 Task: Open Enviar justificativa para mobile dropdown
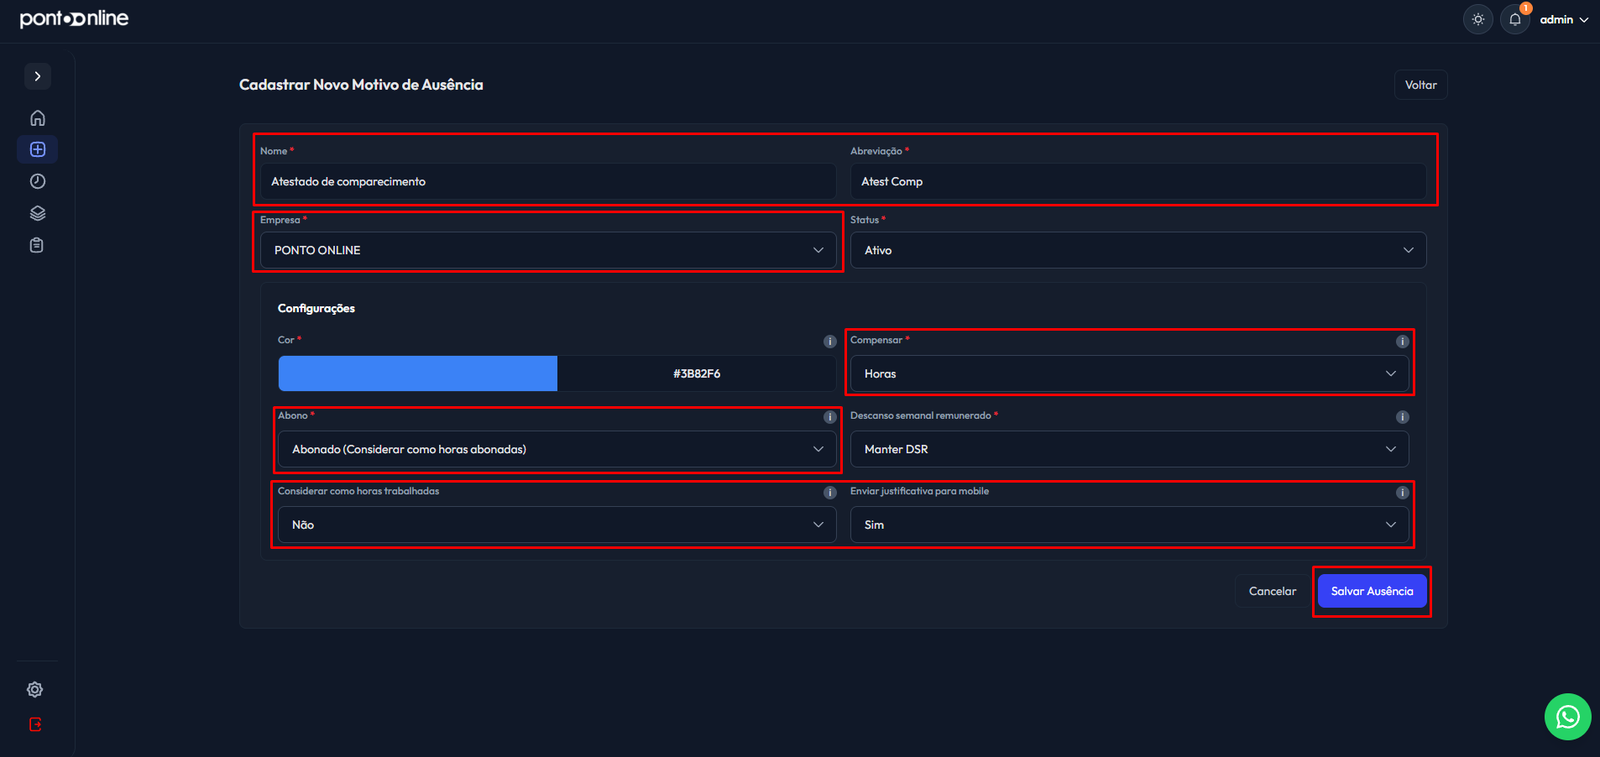point(1129,524)
